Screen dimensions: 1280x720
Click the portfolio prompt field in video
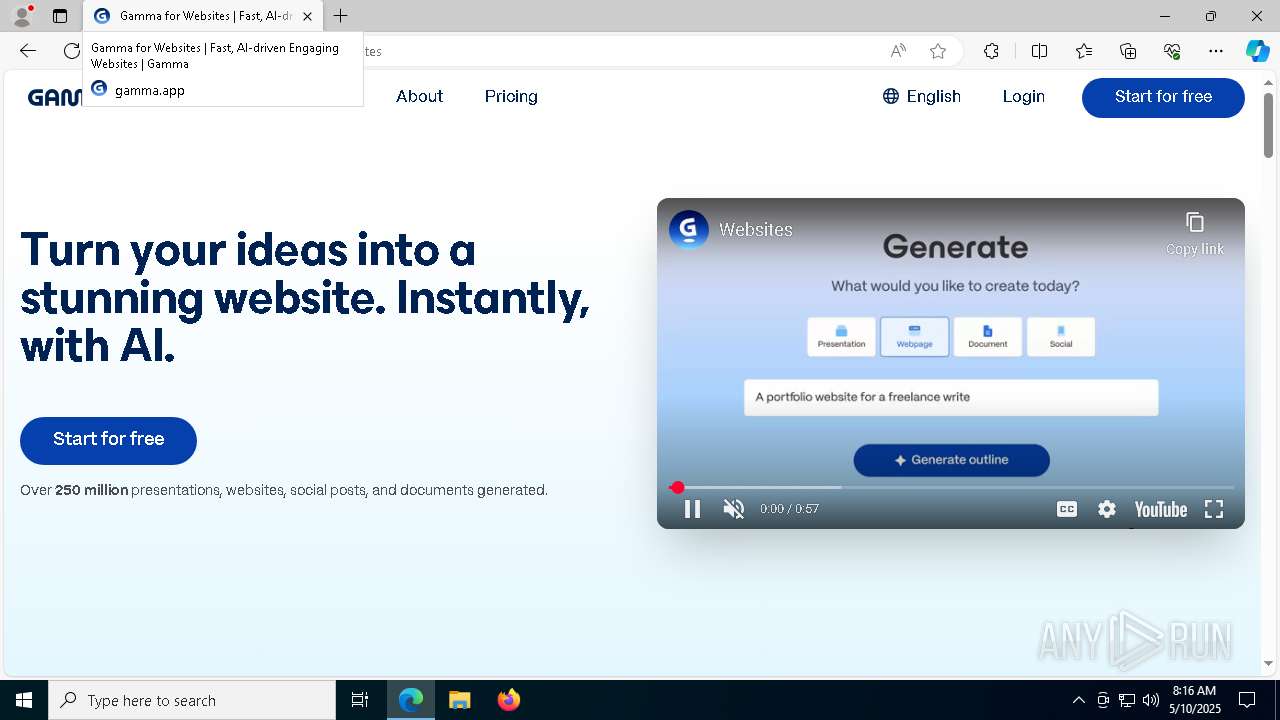point(951,397)
